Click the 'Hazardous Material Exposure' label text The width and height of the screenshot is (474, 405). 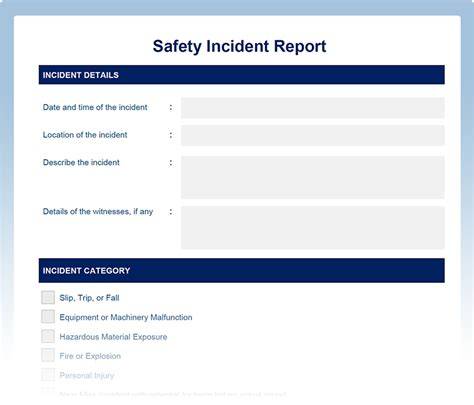click(x=113, y=337)
